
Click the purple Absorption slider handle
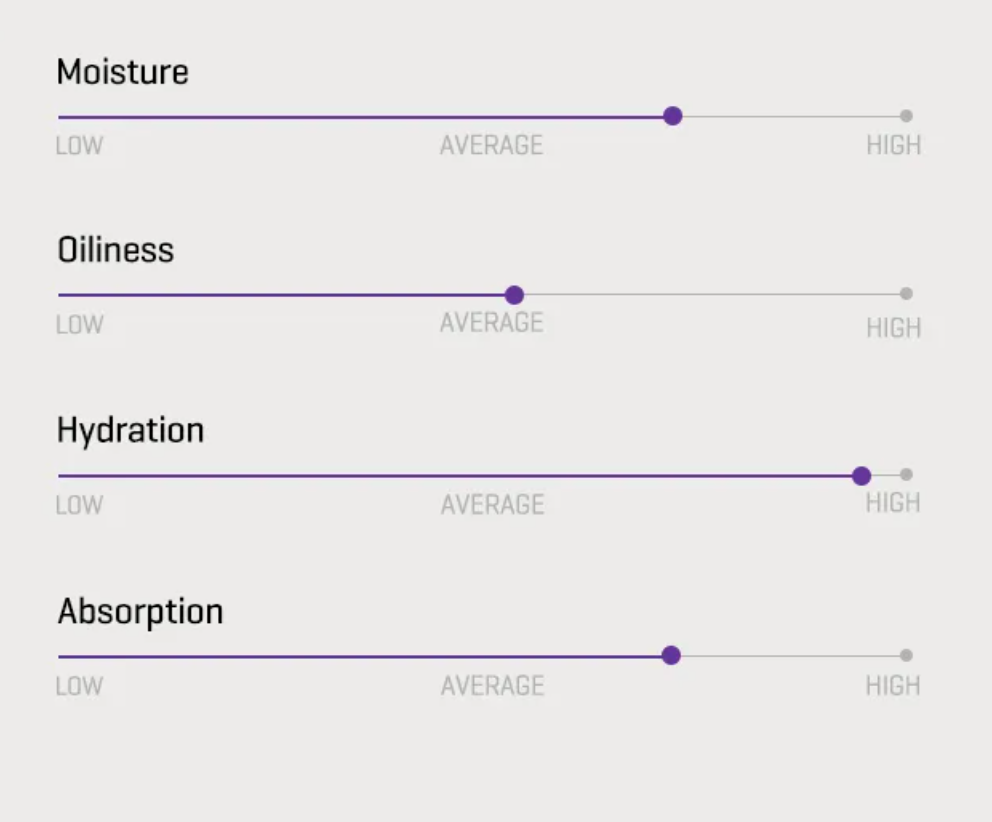coord(671,656)
